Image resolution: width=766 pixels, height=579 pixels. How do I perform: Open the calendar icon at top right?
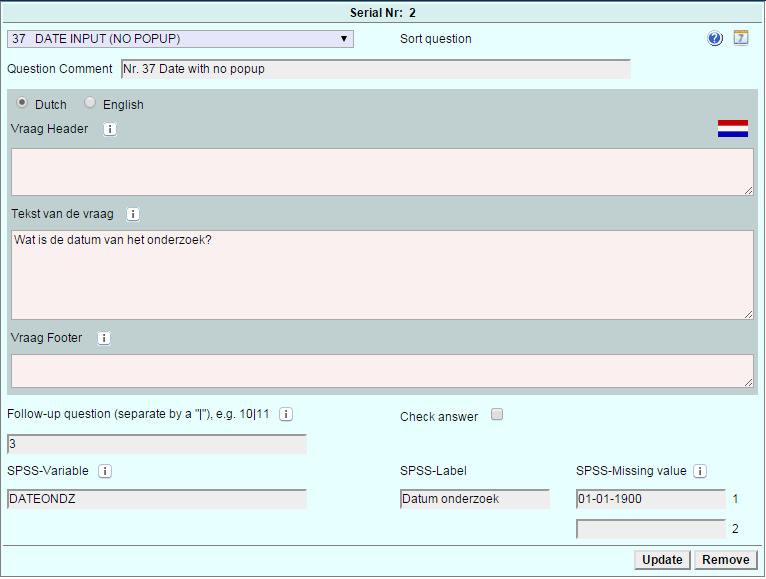tap(741, 38)
